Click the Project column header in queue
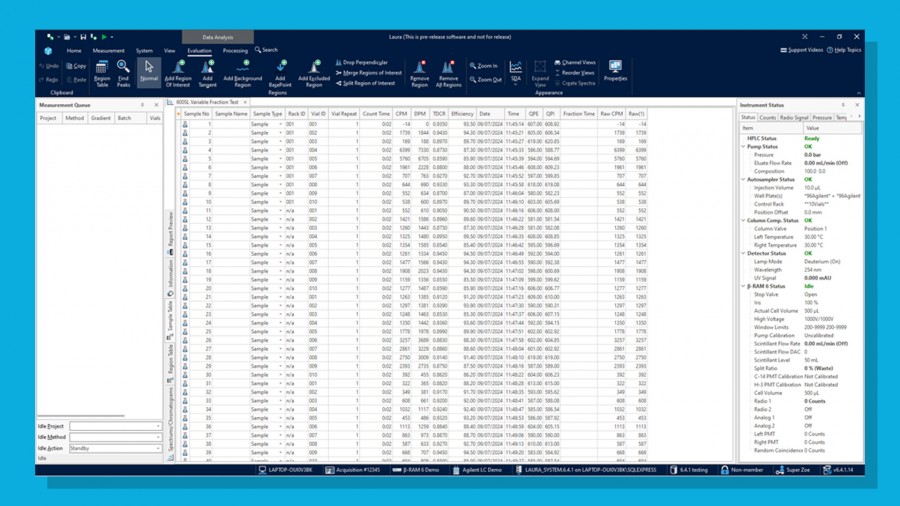This screenshot has width=900, height=506. coord(48,118)
